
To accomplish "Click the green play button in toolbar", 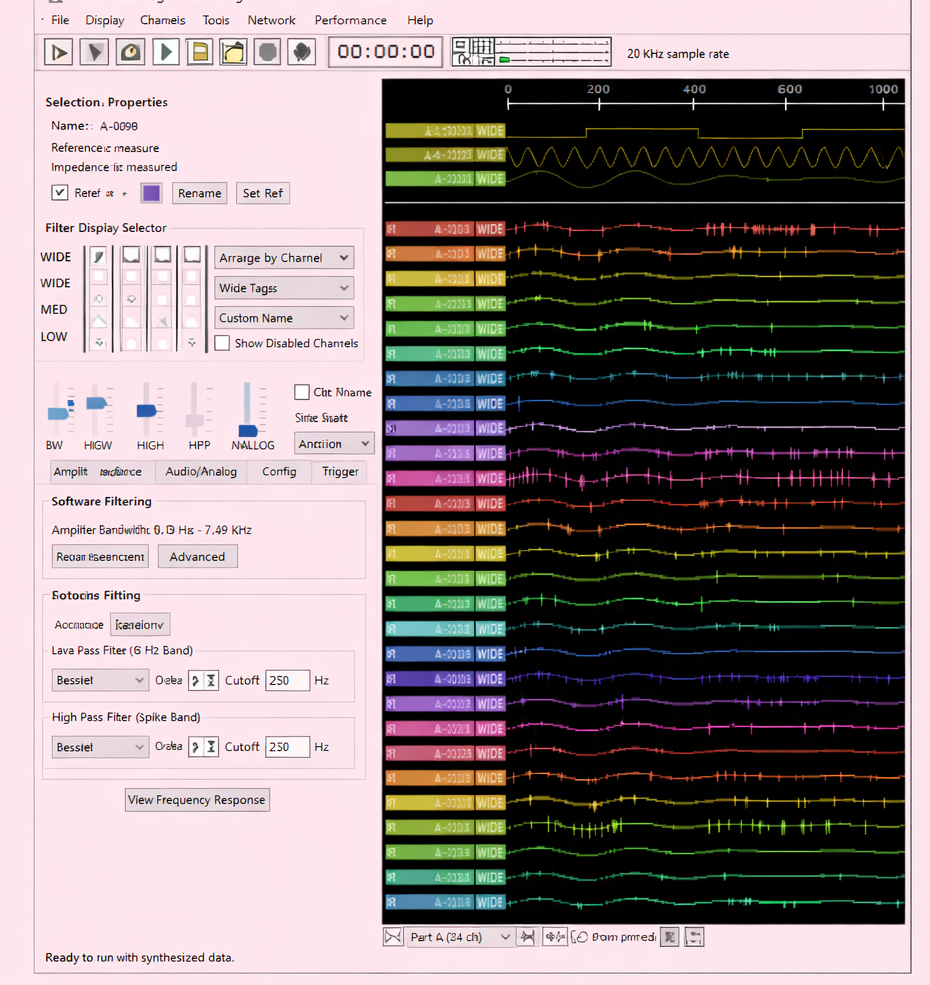I will (165, 52).
